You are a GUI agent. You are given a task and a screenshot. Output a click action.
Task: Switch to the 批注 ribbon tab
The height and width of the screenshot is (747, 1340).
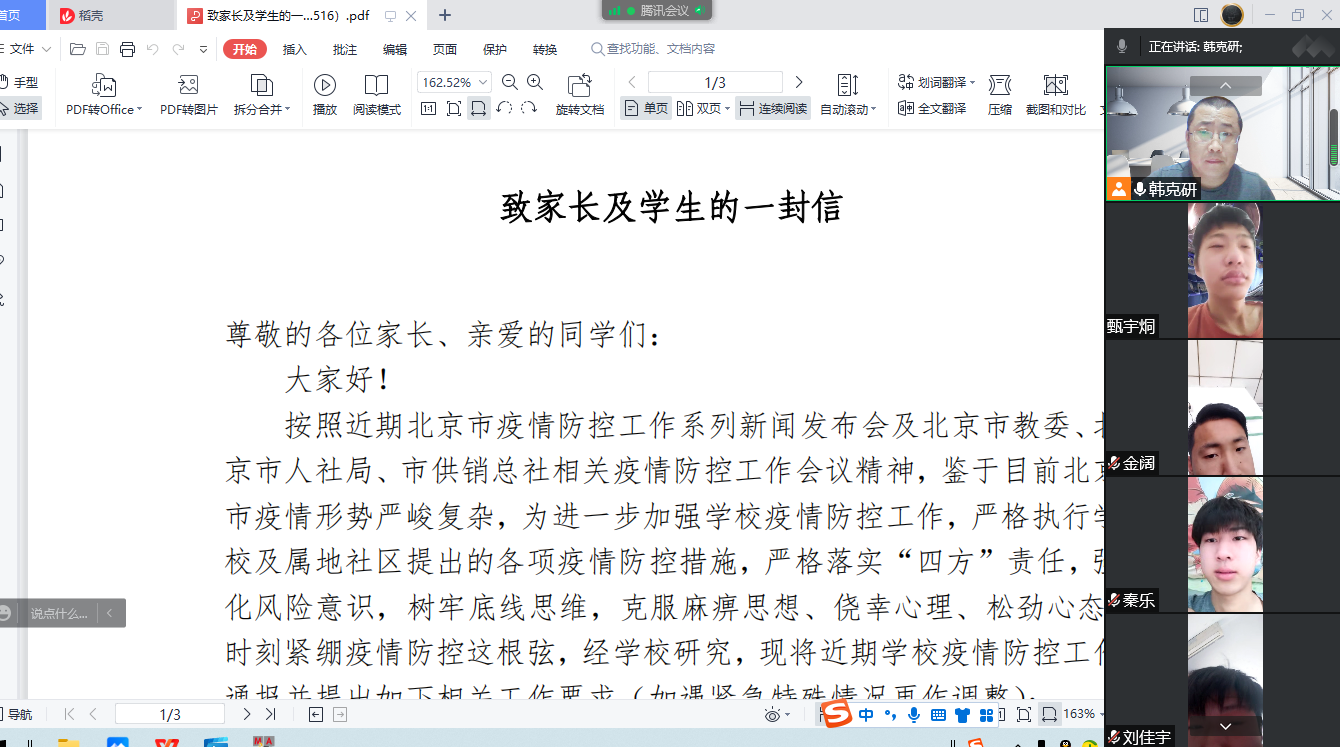[x=344, y=49]
